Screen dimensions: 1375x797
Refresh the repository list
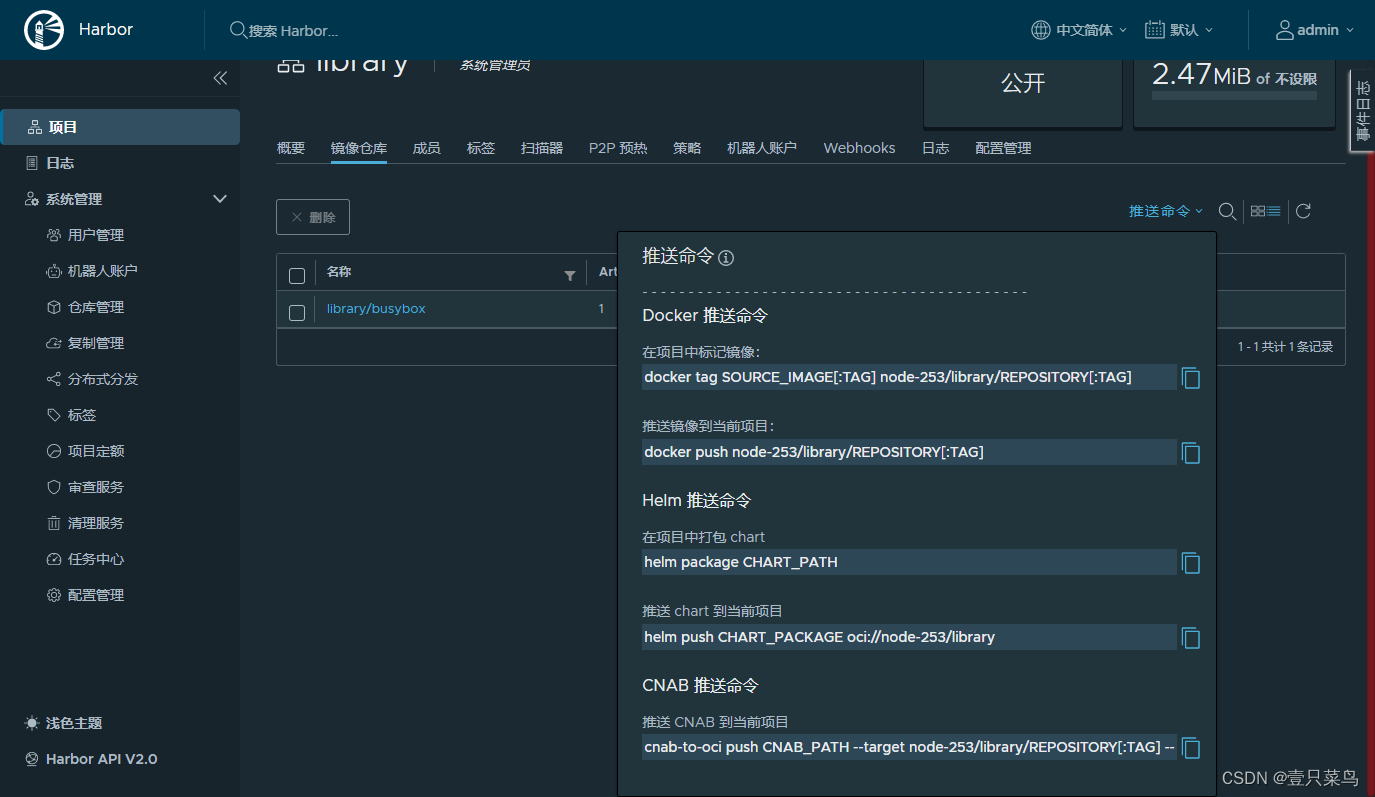coord(1303,211)
